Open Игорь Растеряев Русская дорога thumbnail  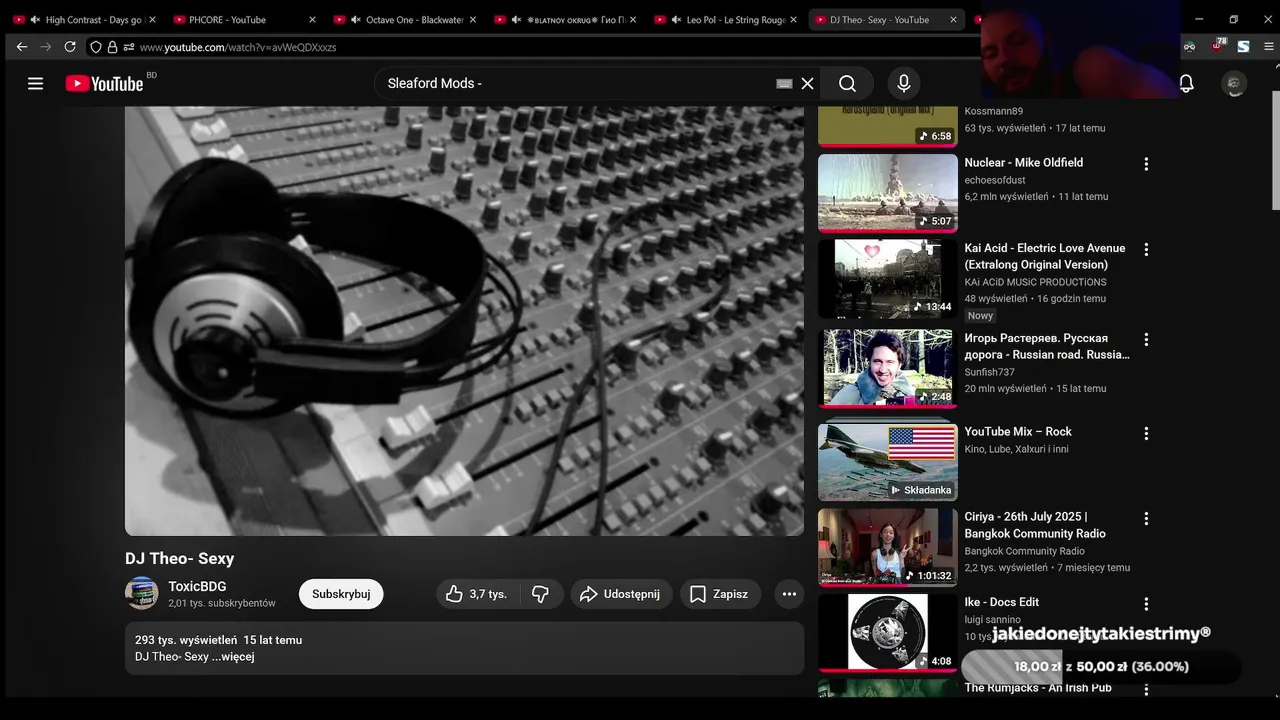(887, 368)
